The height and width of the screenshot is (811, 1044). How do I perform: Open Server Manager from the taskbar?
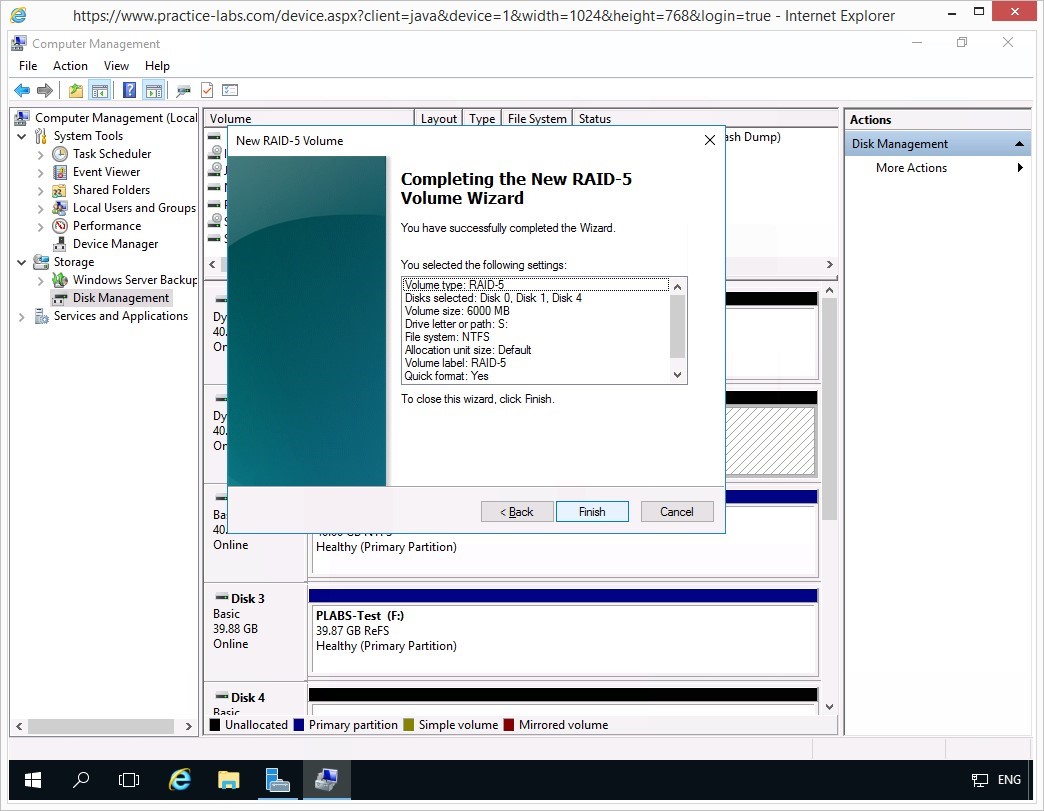click(277, 780)
